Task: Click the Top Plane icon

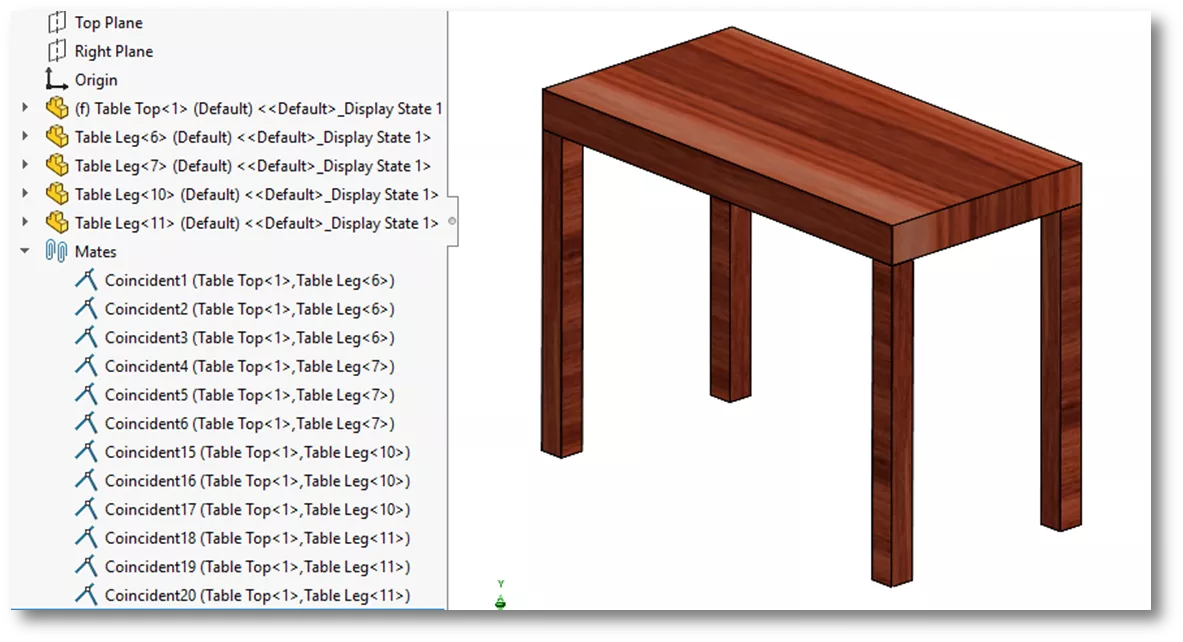Action: [x=57, y=23]
